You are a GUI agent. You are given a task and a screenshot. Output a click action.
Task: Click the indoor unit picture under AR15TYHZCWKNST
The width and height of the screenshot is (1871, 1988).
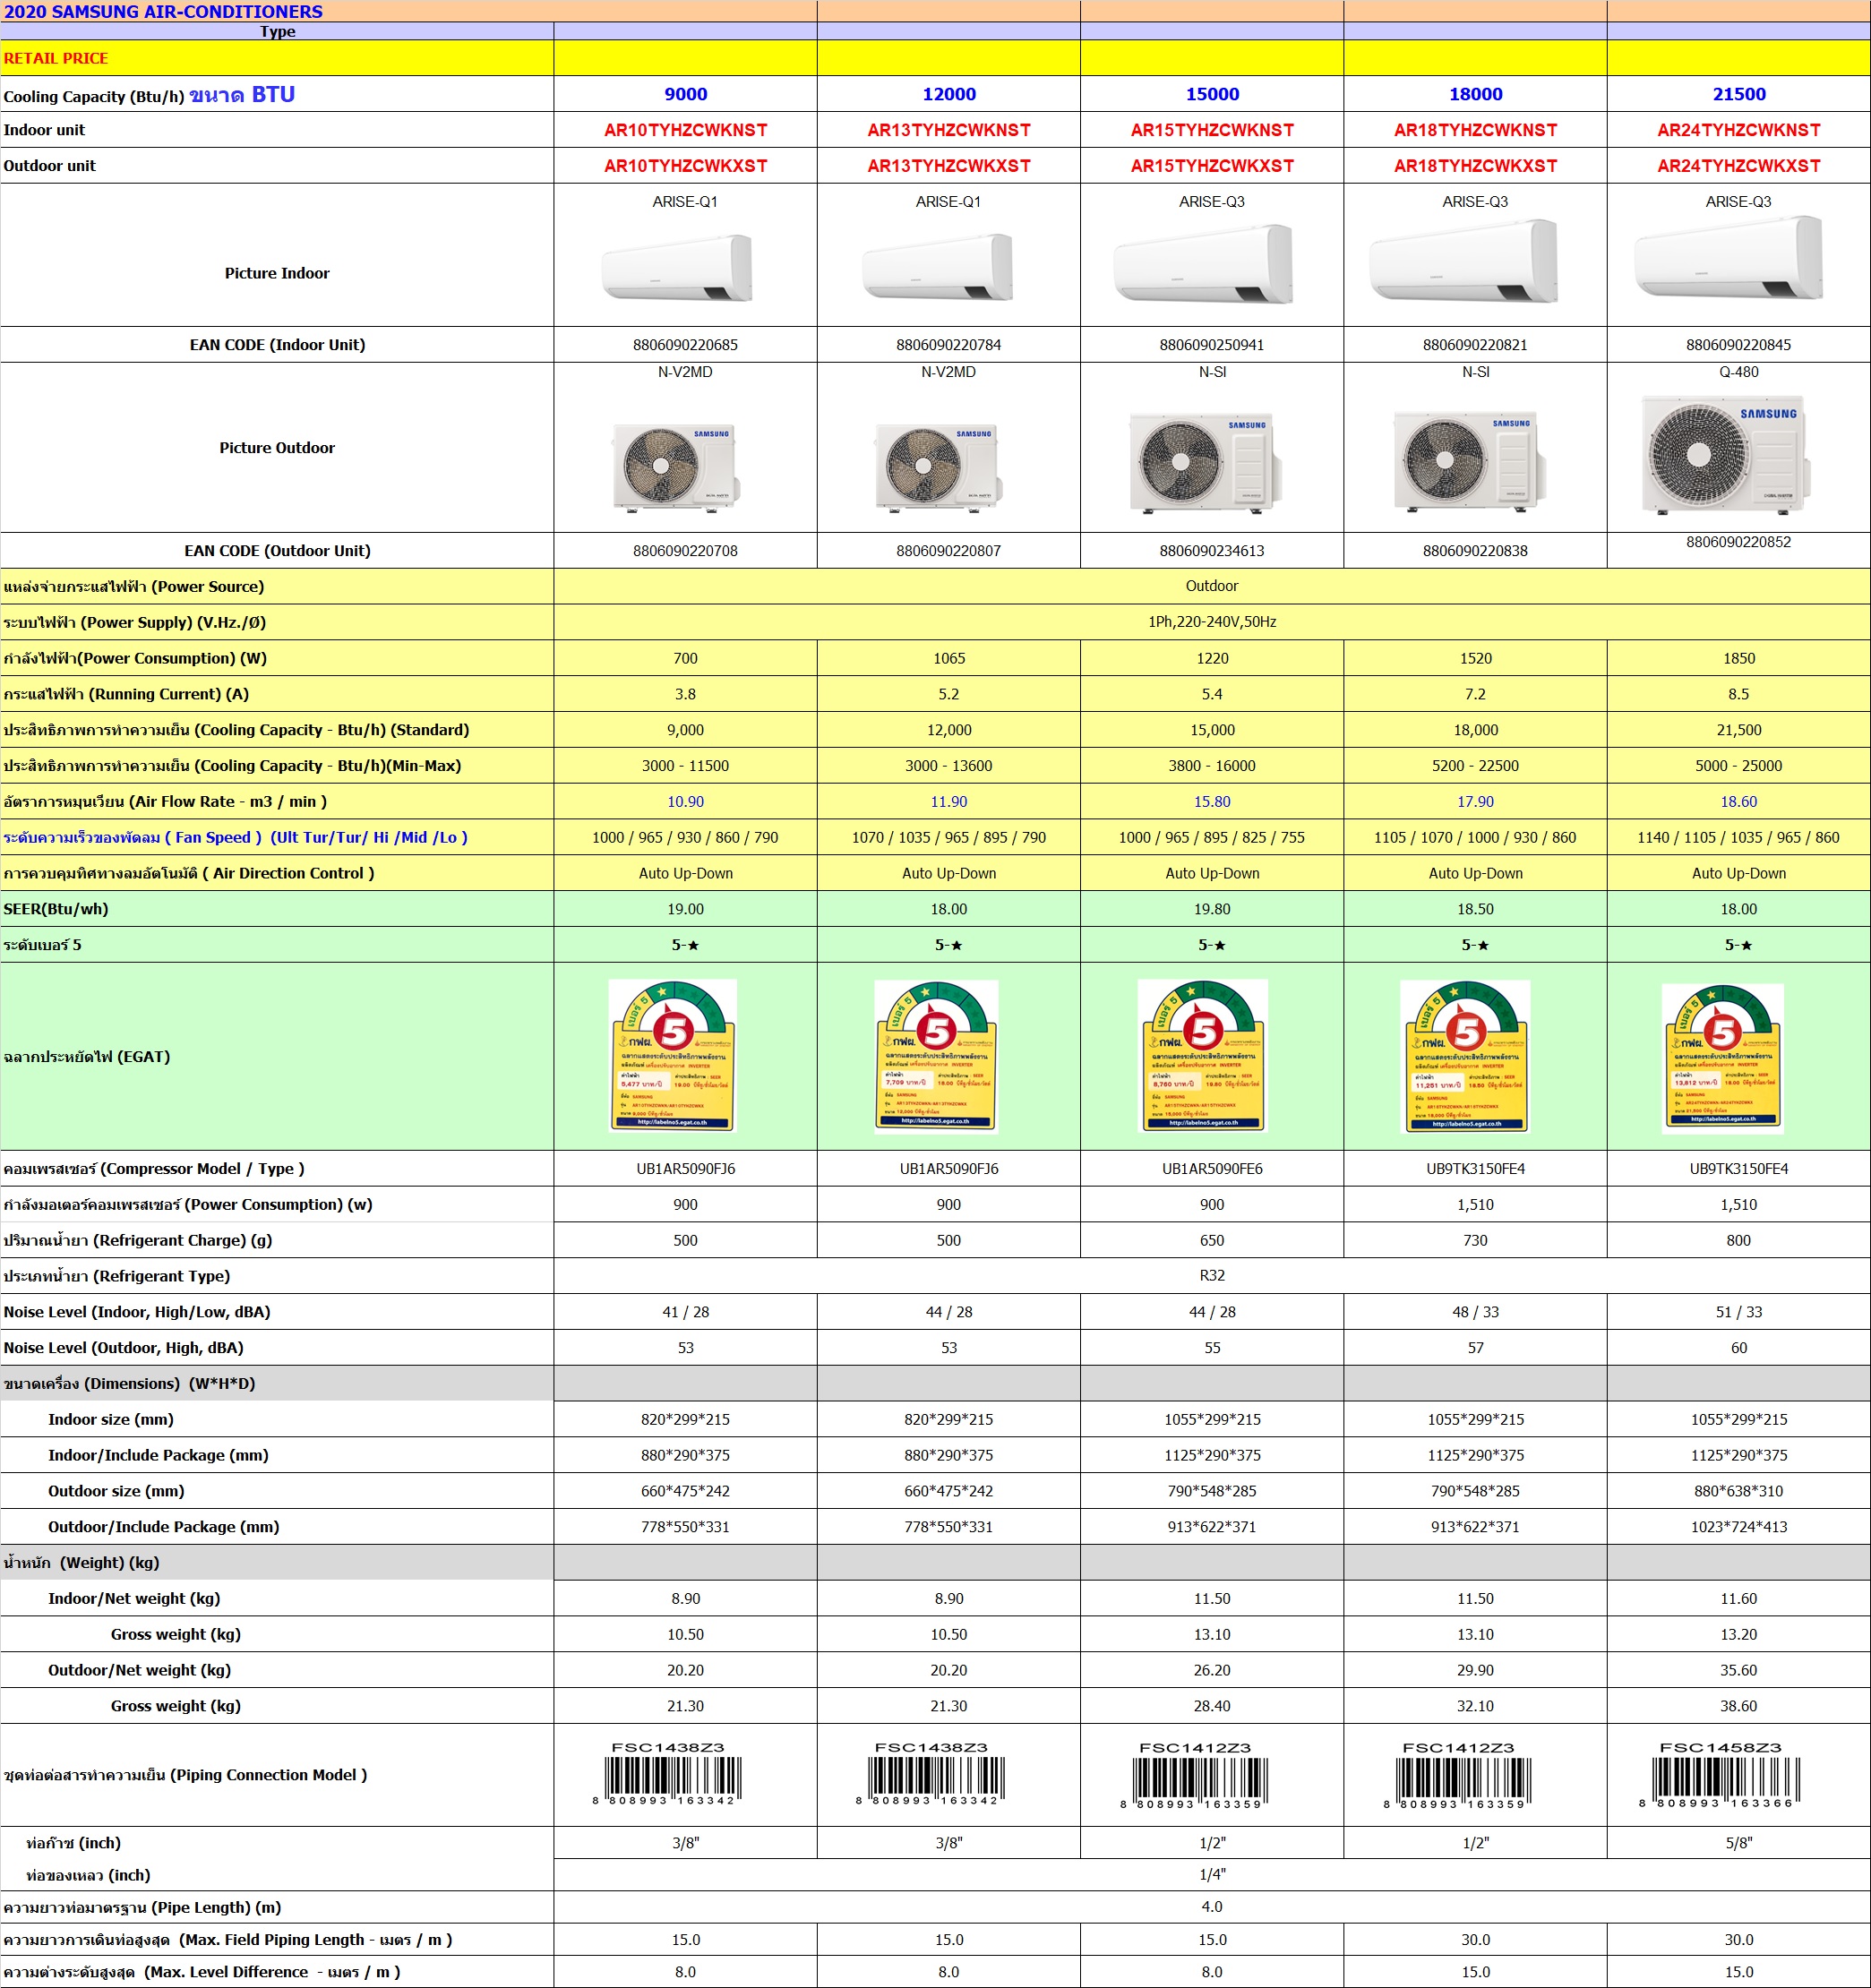click(x=1203, y=264)
